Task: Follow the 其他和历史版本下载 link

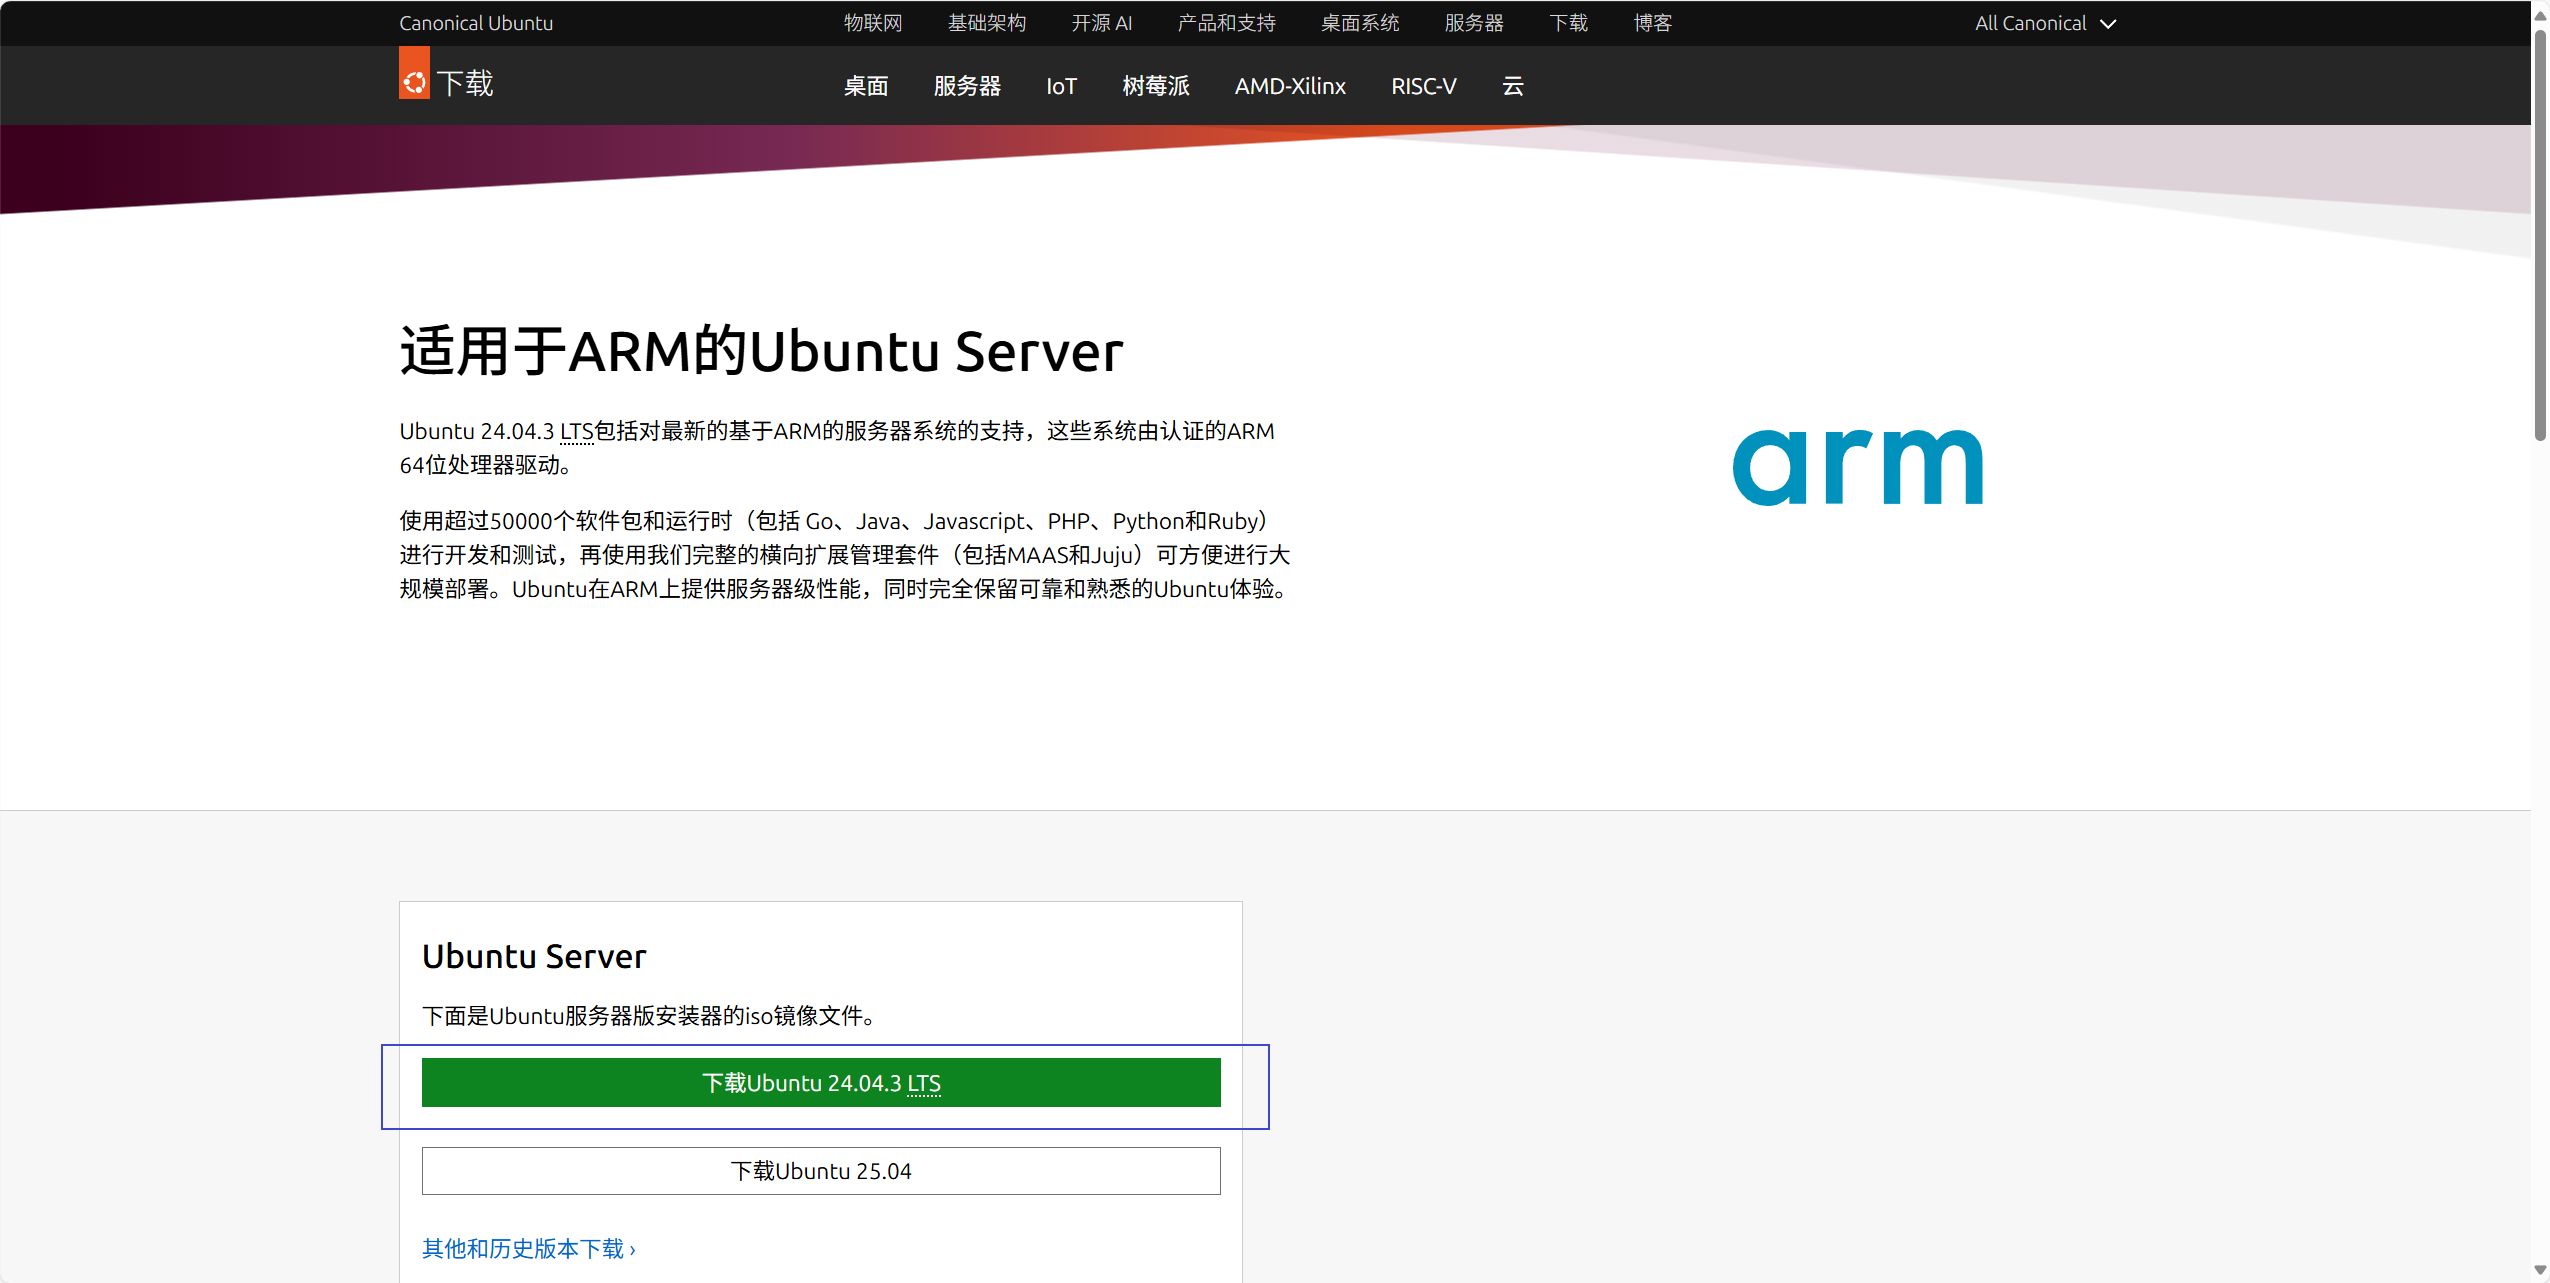Action: click(x=528, y=1248)
